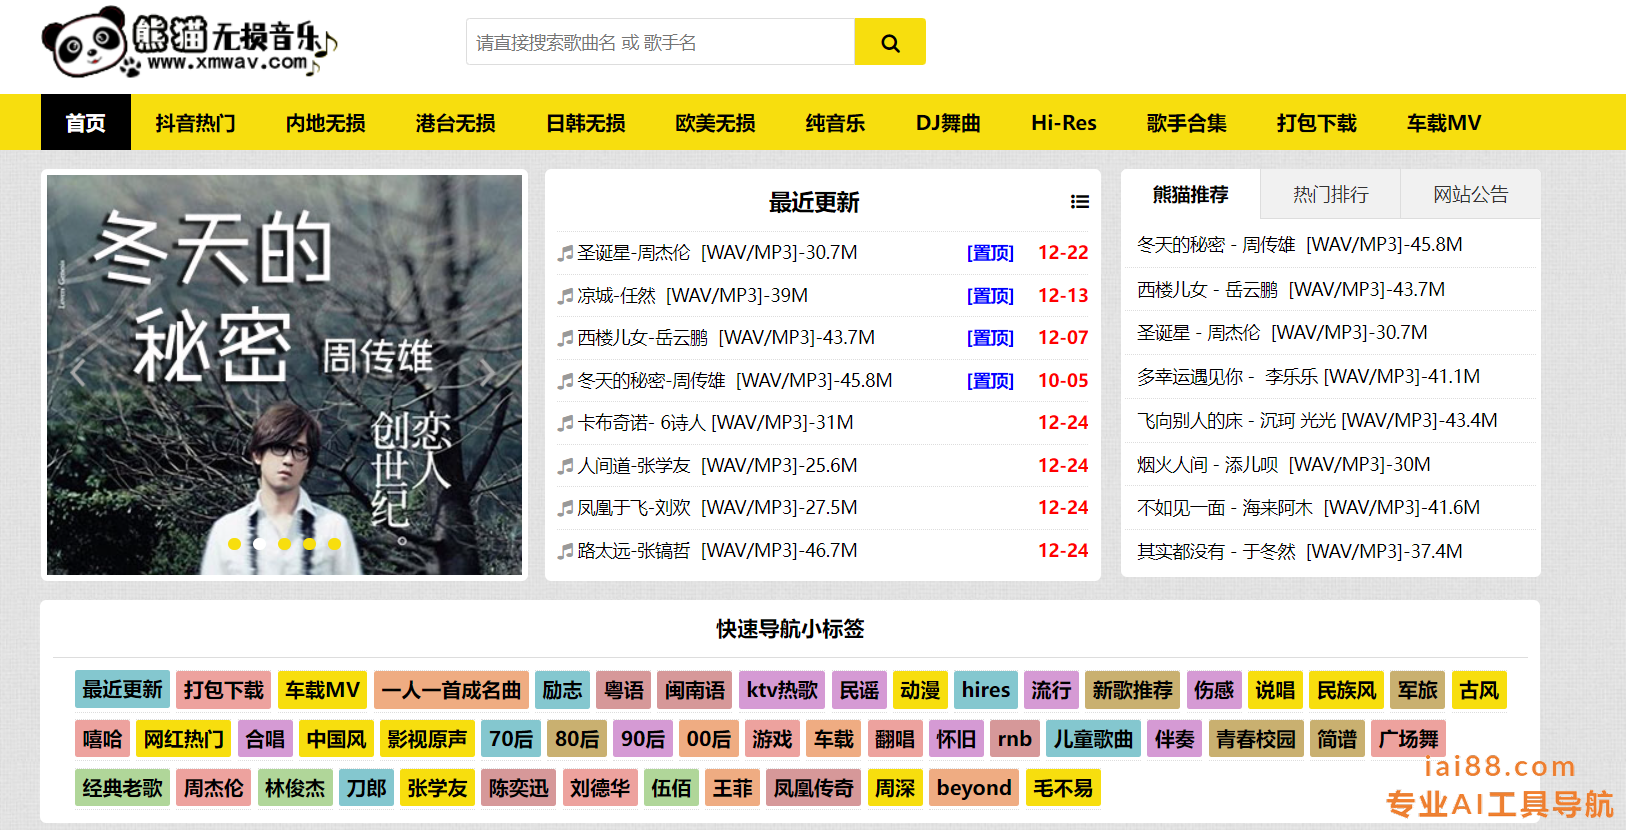This screenshot has height=830, width=1626.
Task: Click the 一人一首成名曲 tag
Action: pos(451,690)
